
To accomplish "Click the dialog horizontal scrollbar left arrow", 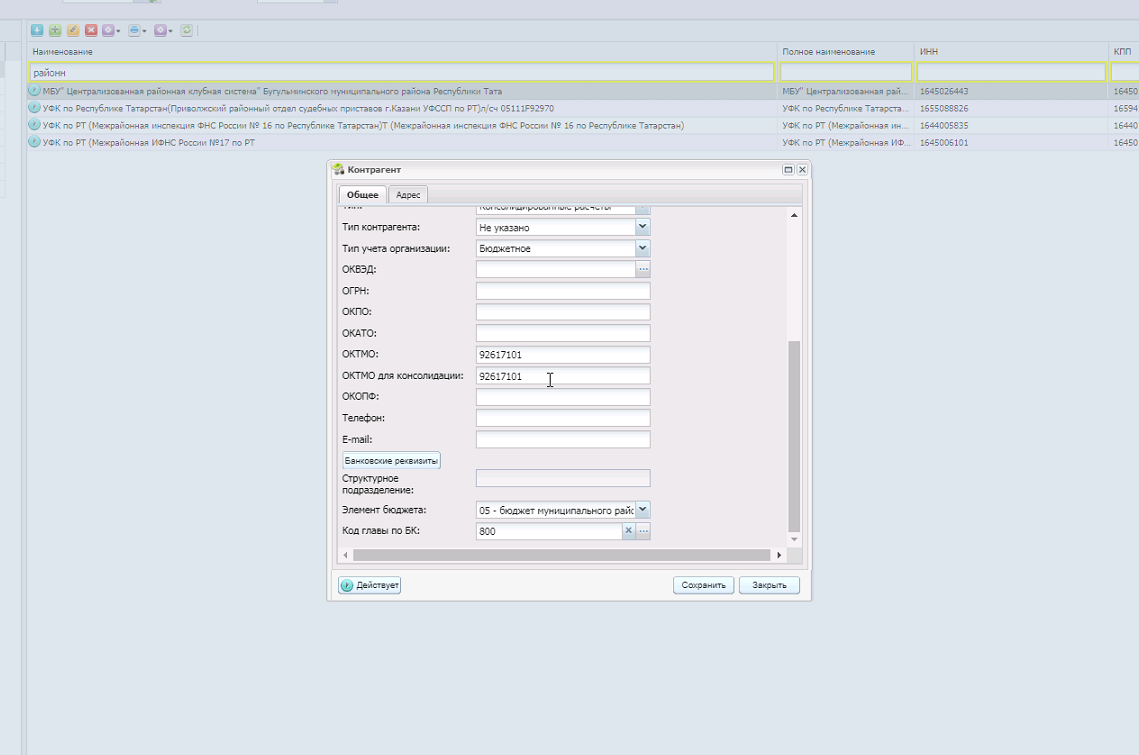I will tap(345, 555).
